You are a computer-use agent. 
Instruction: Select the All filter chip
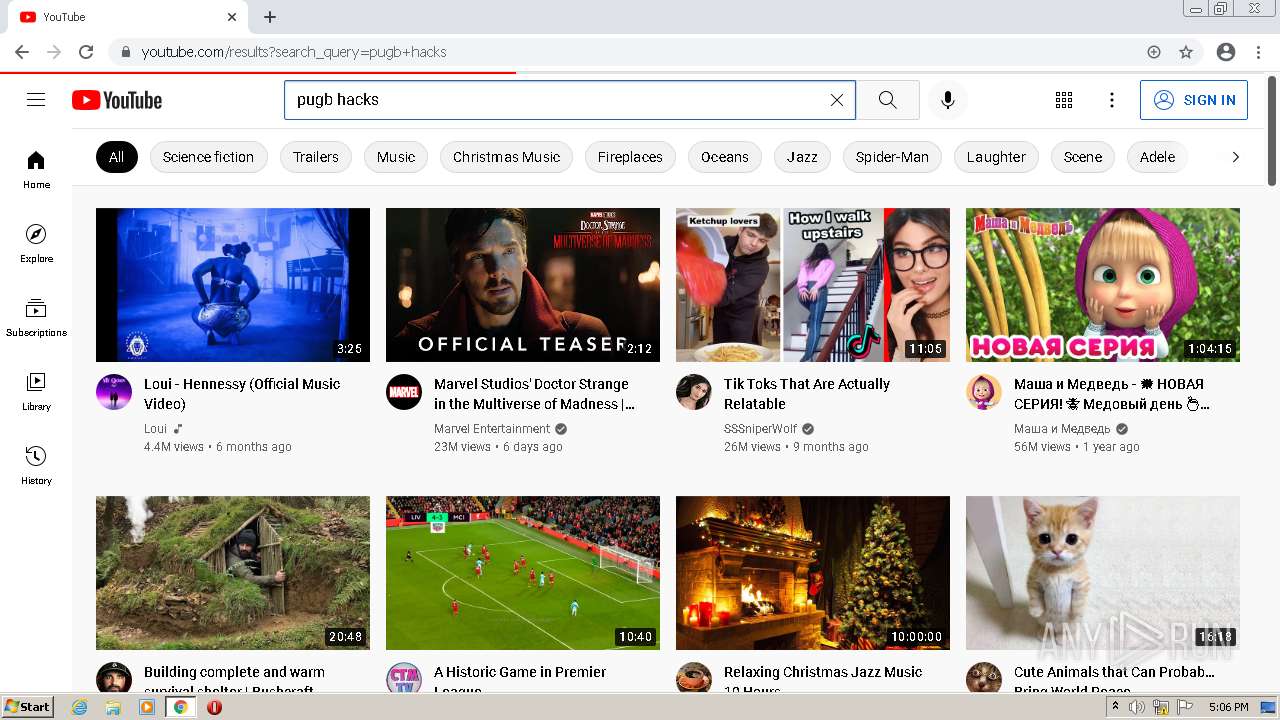click(116, 157)
